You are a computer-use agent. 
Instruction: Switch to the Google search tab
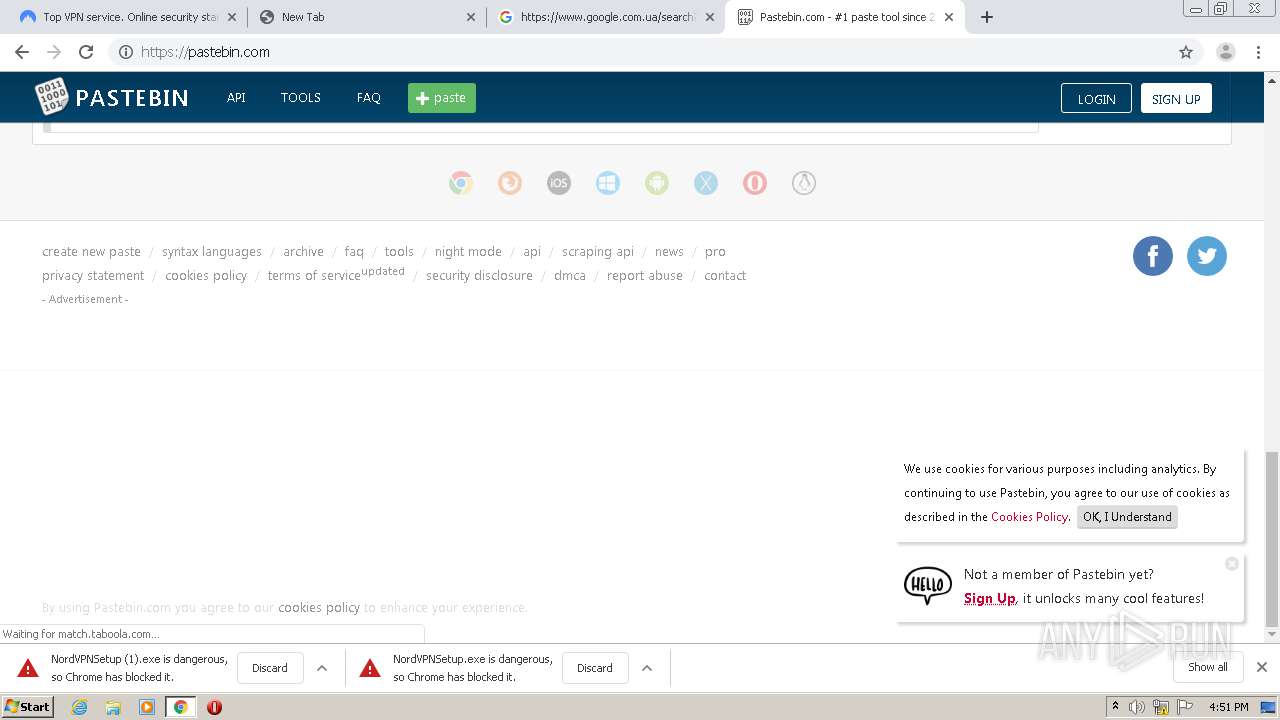[606, 17]
